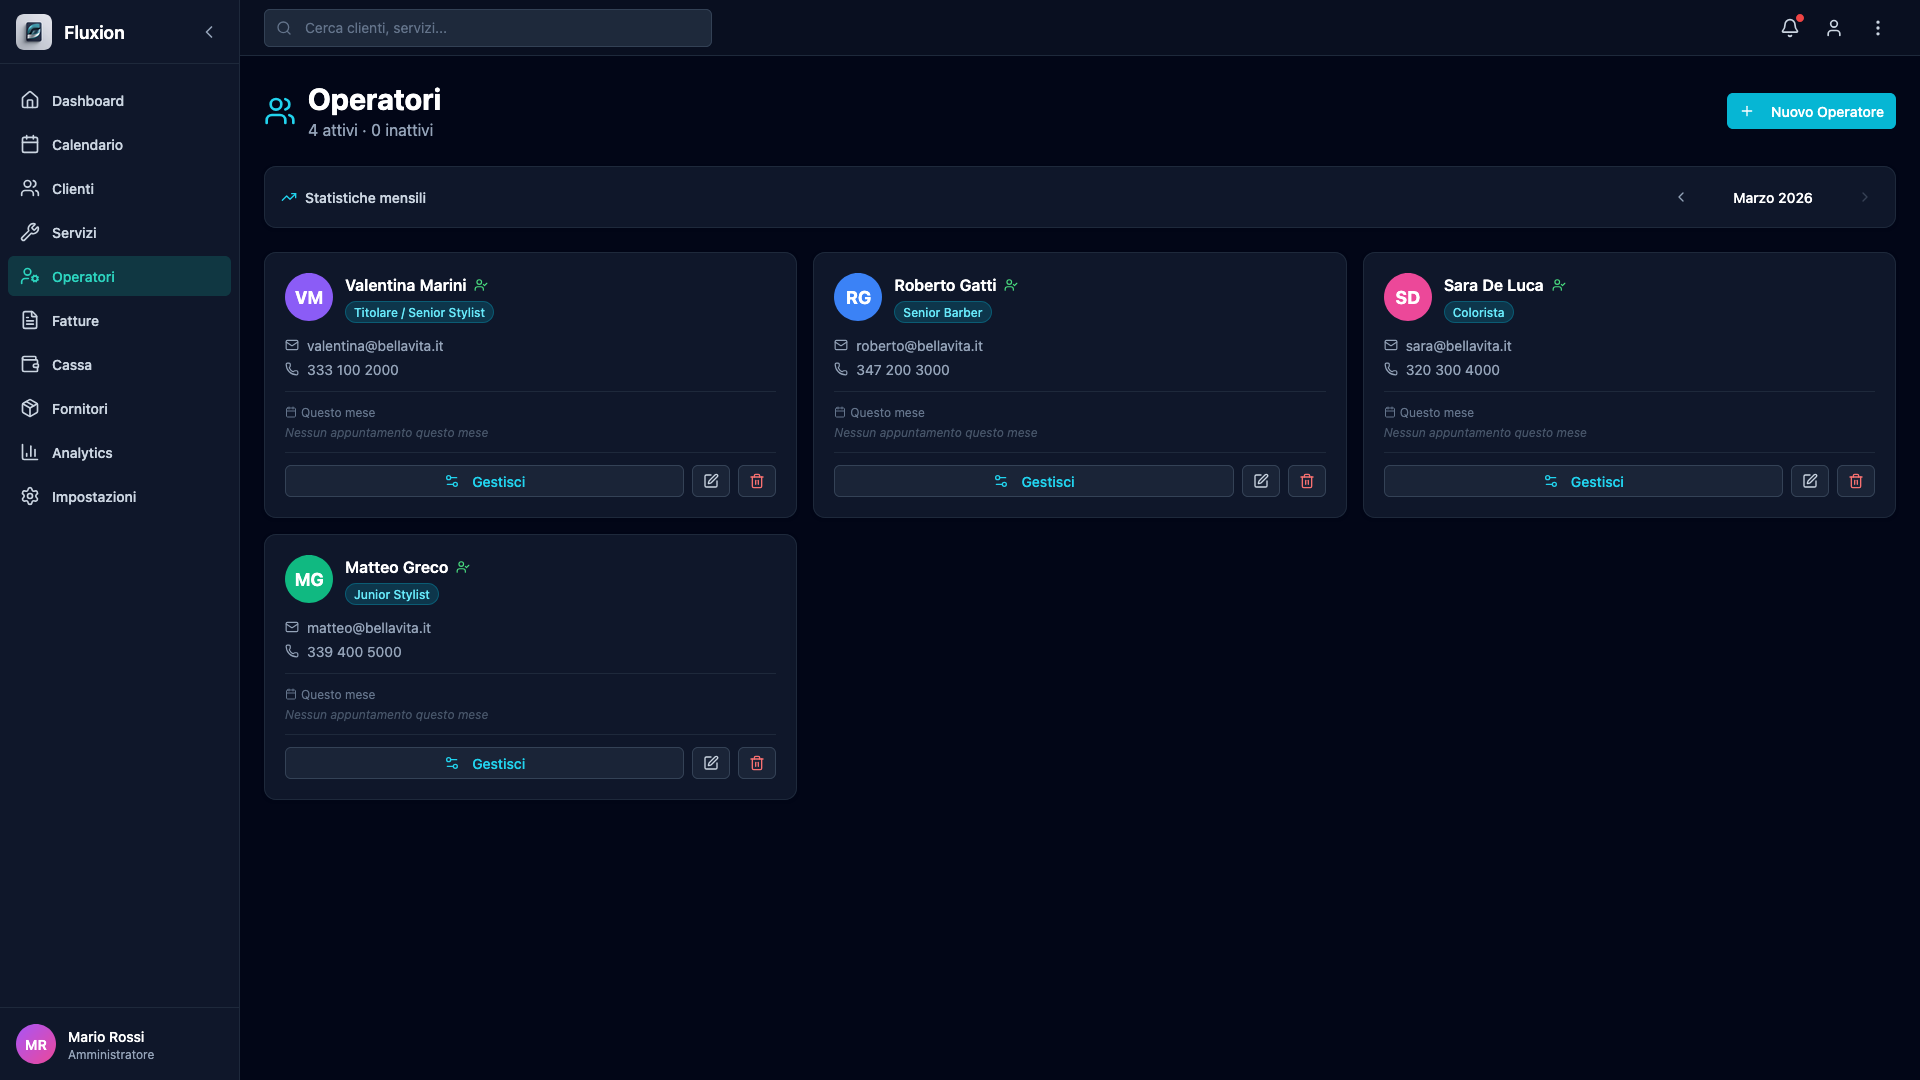The height and width of the screenshot is (1080, 1920).
Task: Open the Analytics section
Action: (82, 452)
